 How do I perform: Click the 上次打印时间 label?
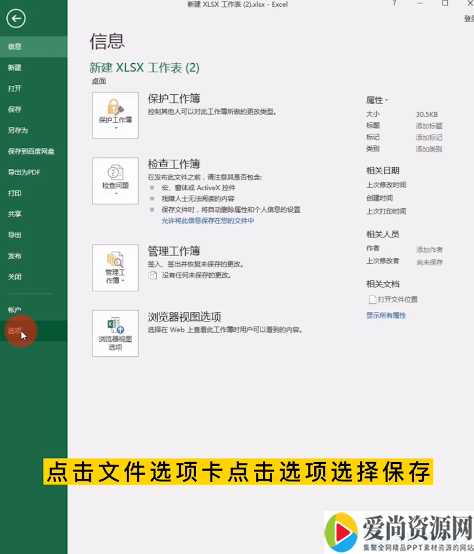pyautogui.click(x=386, y=211)
